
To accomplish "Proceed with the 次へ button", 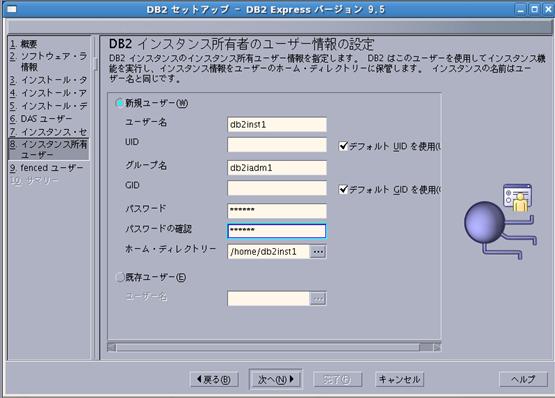I will pyautogui.click(x=276, y=380).
